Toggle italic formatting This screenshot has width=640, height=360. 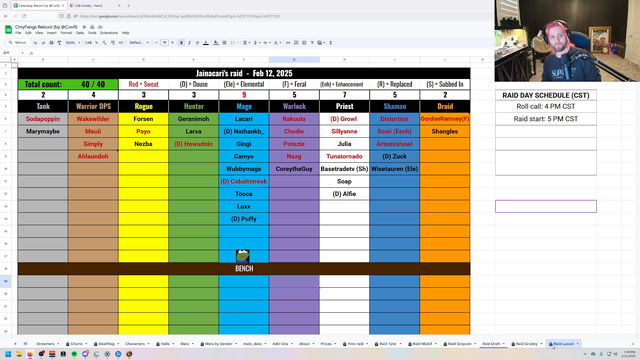click(189, 43)
